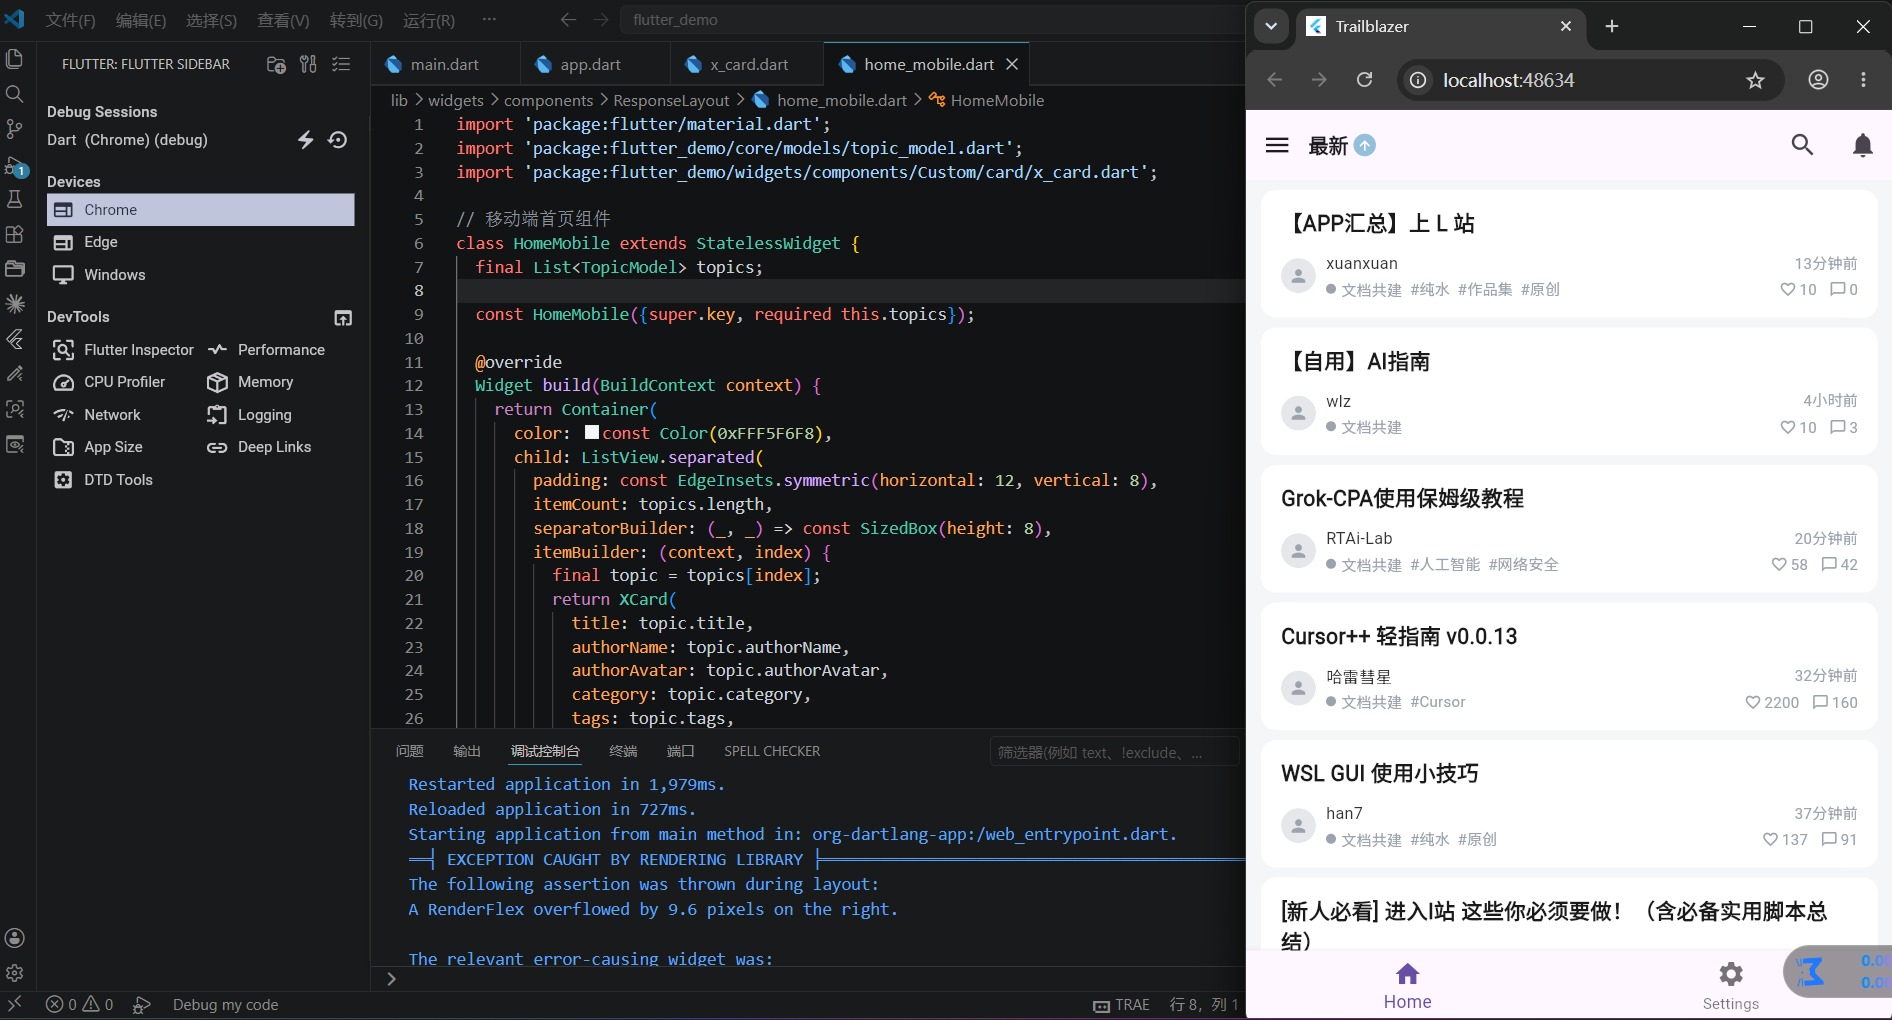Click the ResponseLayout breadcrumb segment
The width and height of the screenshot is (1892, 1020).
tap(671, 100)
